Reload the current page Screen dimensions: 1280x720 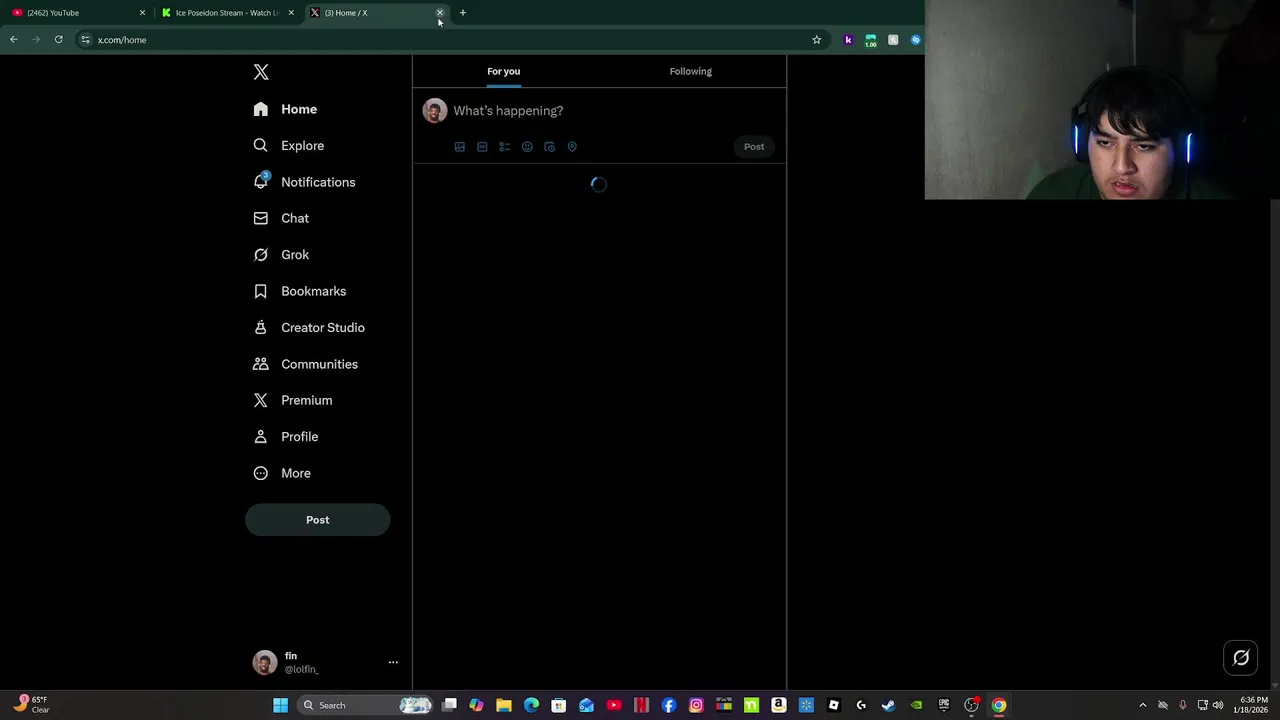pos(59,40)
